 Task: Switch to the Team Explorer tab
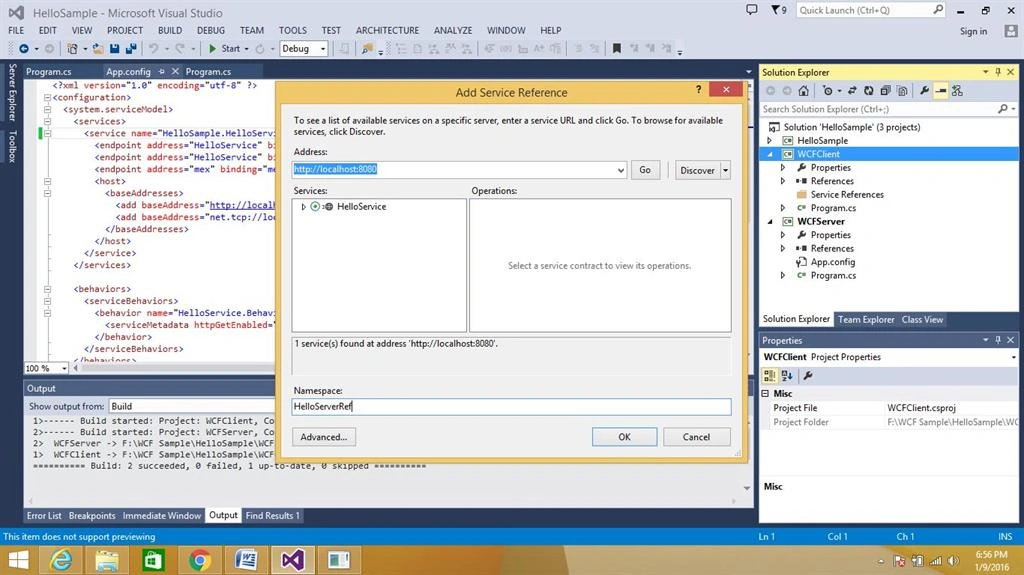[866, 320]
